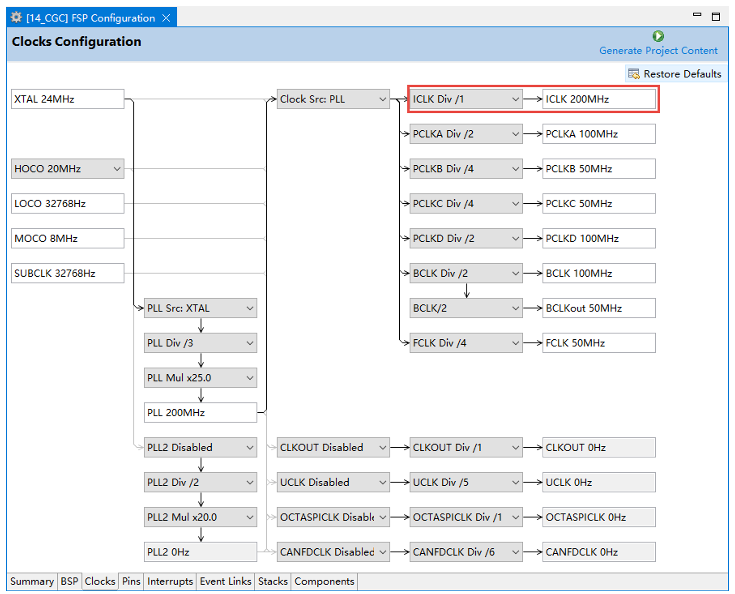The image size is (735, 594).
Task: Click the PCLKD 100MHz output field
Action: [599, 239]
